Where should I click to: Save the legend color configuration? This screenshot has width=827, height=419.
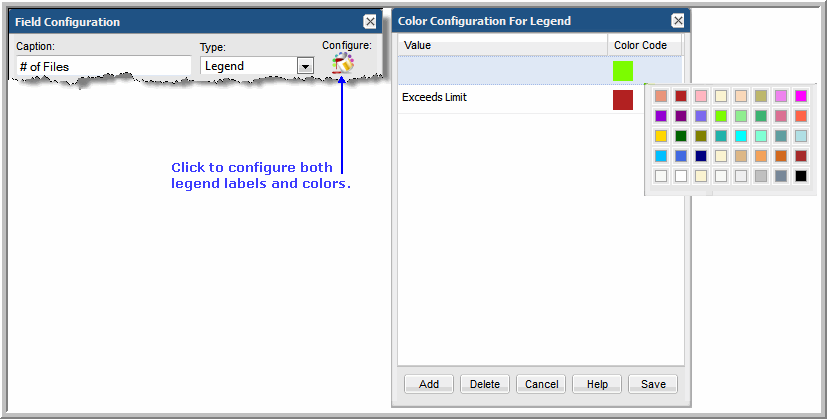pyautogui.click(x=653, y=384)
